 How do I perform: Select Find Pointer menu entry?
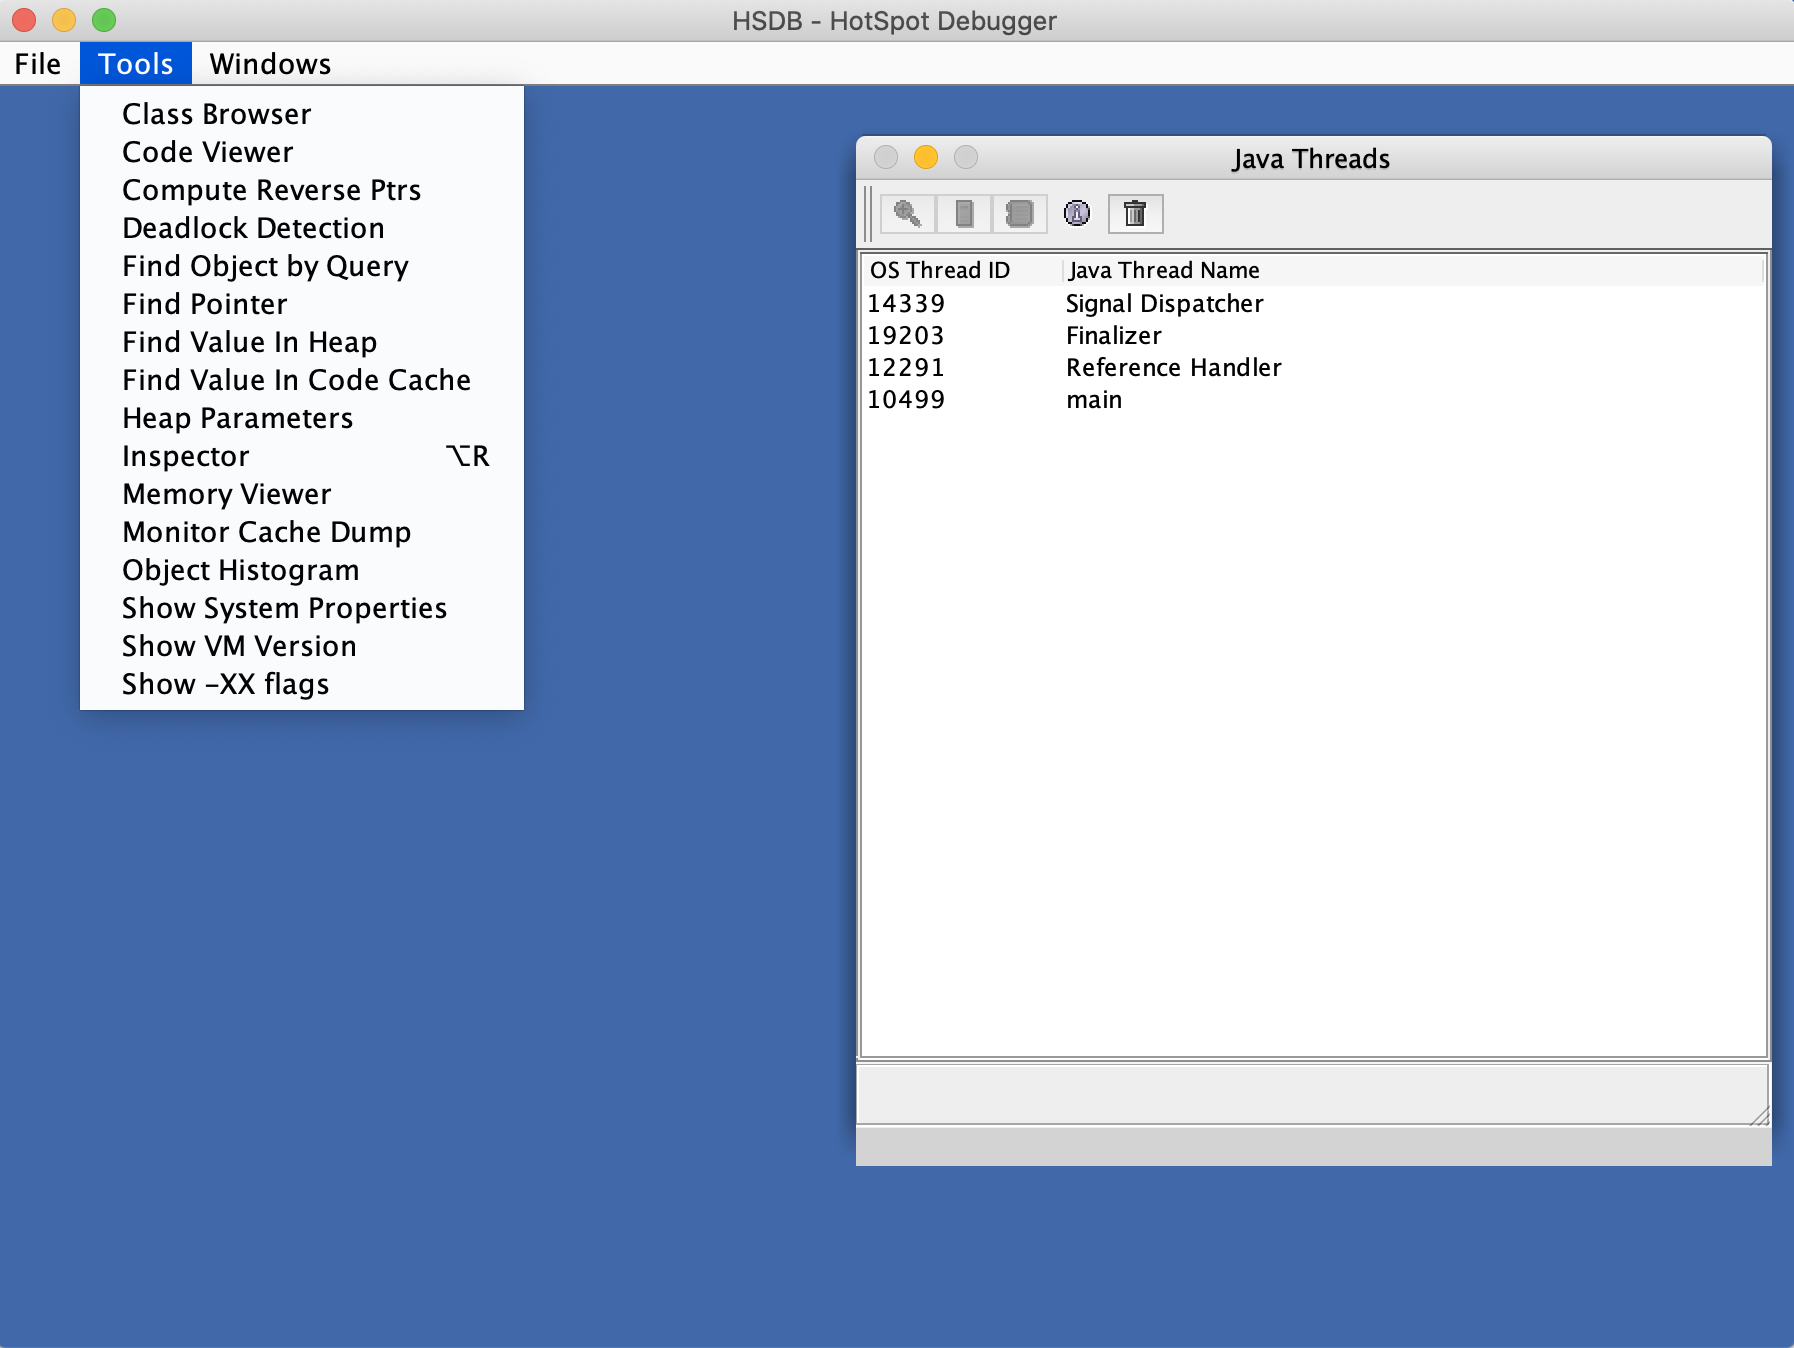click(x=302, y=304)
